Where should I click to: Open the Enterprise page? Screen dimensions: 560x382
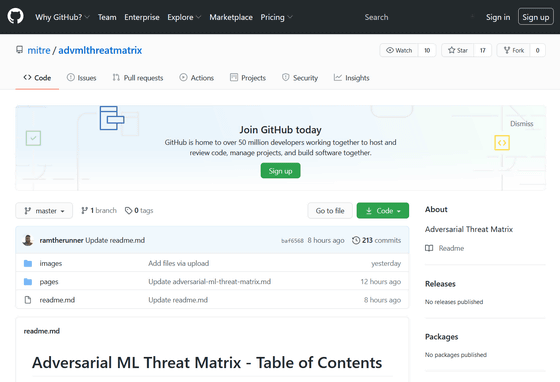[142, 17]
